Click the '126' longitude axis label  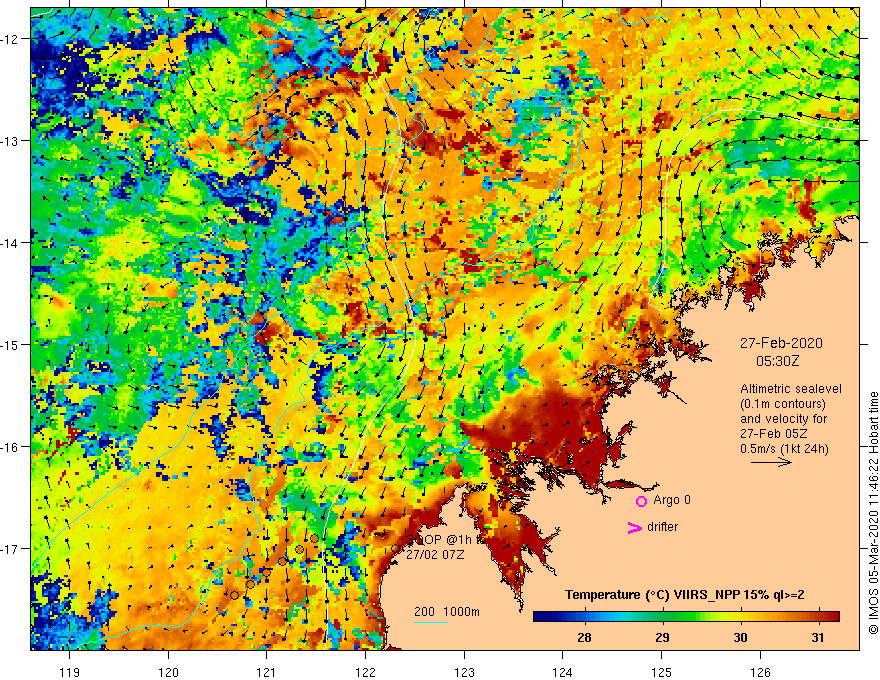pyautogui.click(x=760, y=672)
